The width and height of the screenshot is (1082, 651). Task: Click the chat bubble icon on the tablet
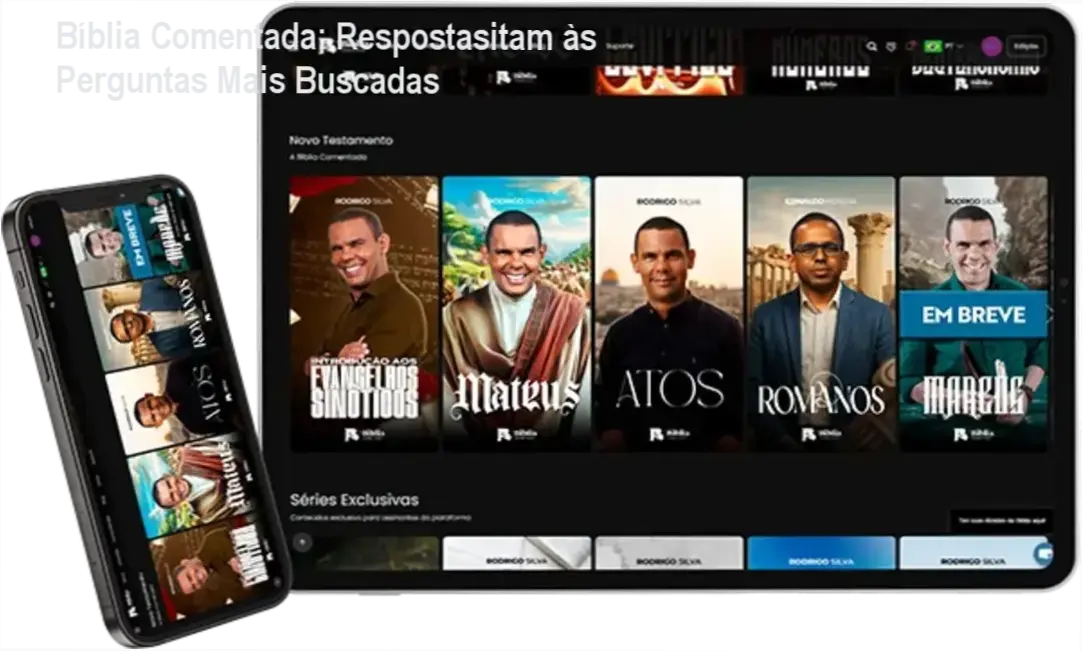click(x=1043, y=553)
